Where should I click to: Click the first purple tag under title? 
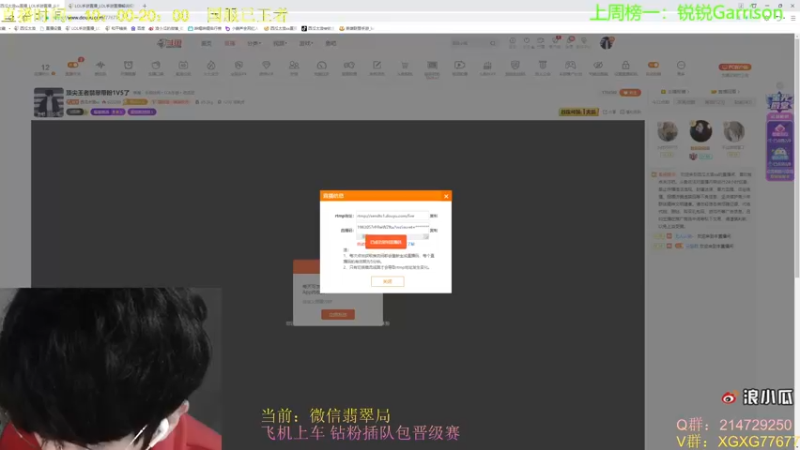pos(108,112)
